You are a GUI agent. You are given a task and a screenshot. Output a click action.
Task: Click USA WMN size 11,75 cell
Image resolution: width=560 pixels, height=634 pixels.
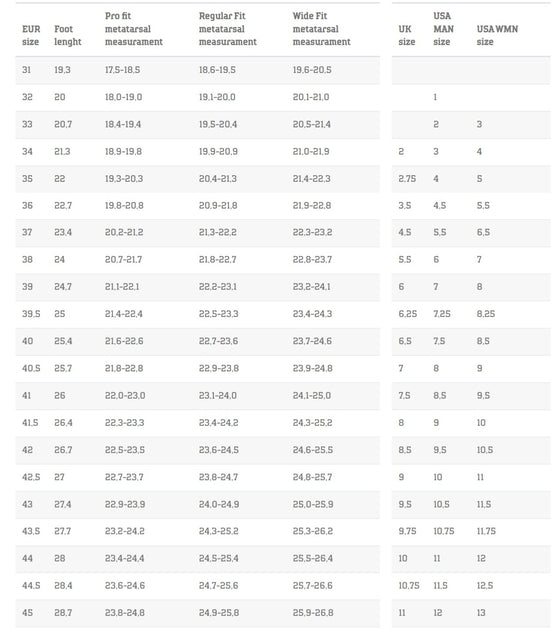(486, 531)
